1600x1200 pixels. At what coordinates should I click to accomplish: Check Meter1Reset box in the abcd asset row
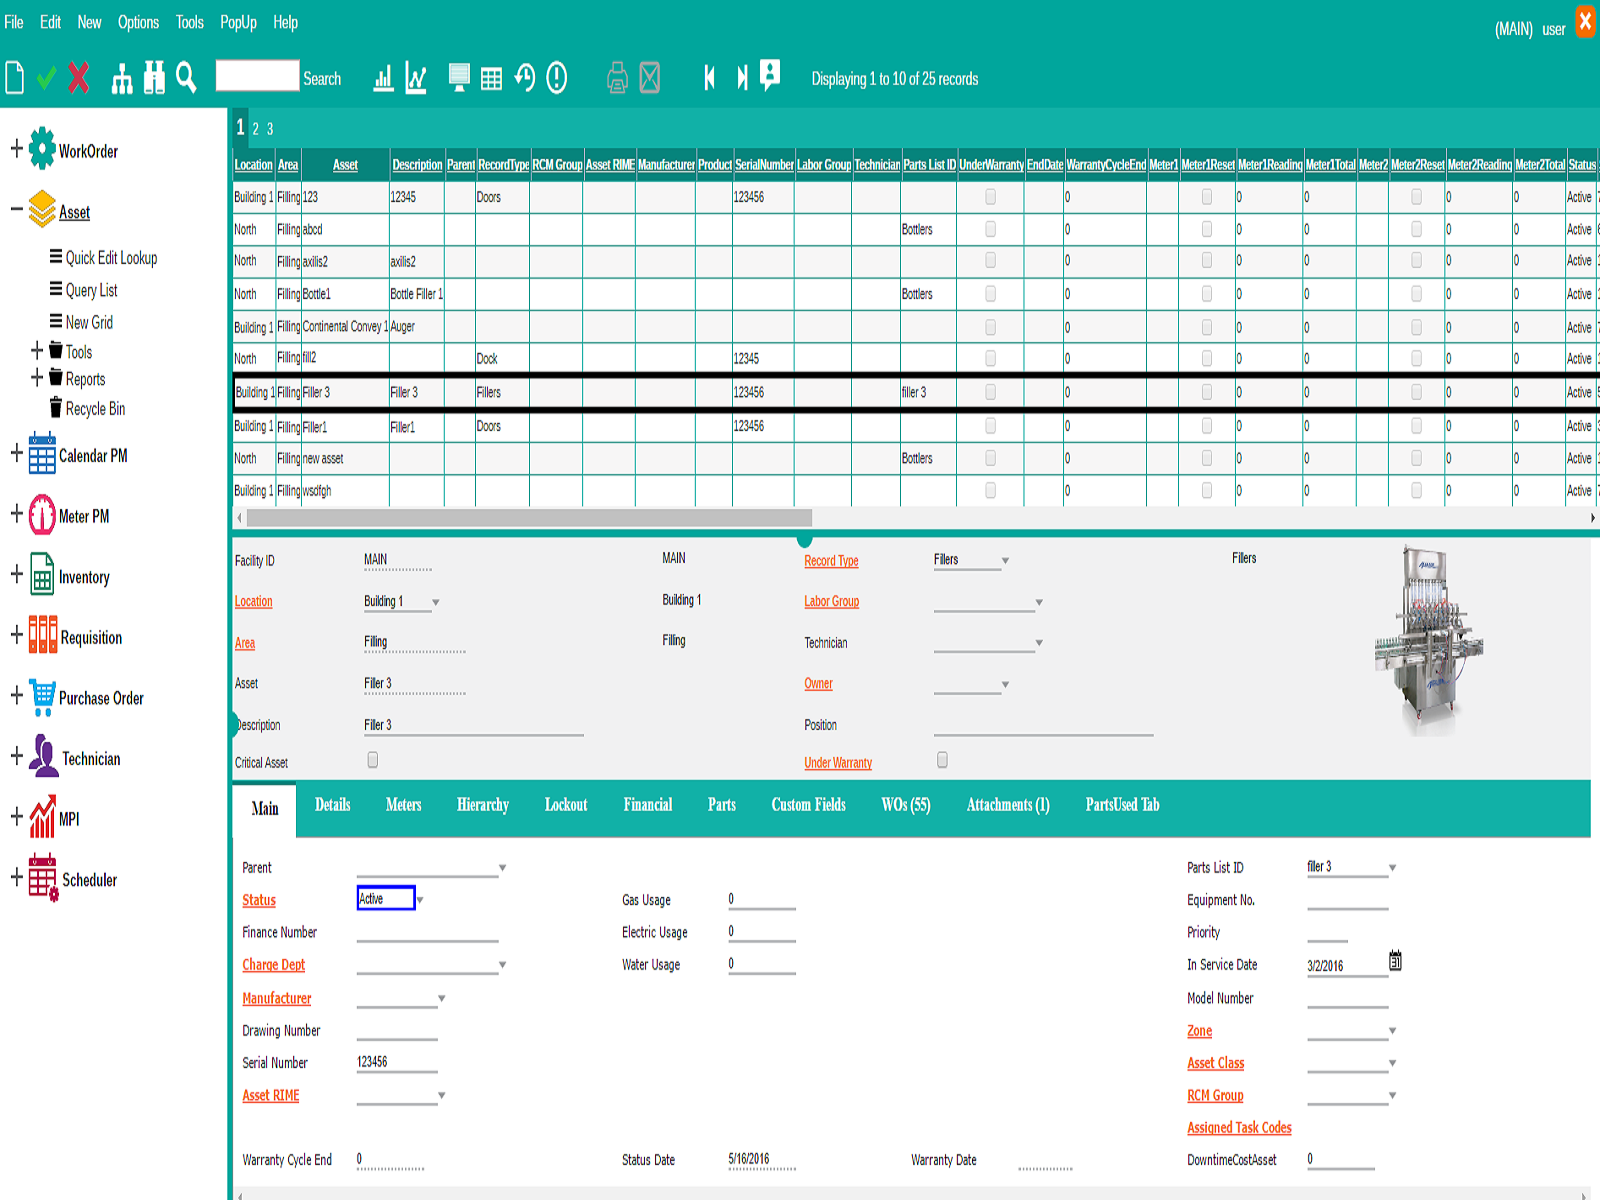1207,229
